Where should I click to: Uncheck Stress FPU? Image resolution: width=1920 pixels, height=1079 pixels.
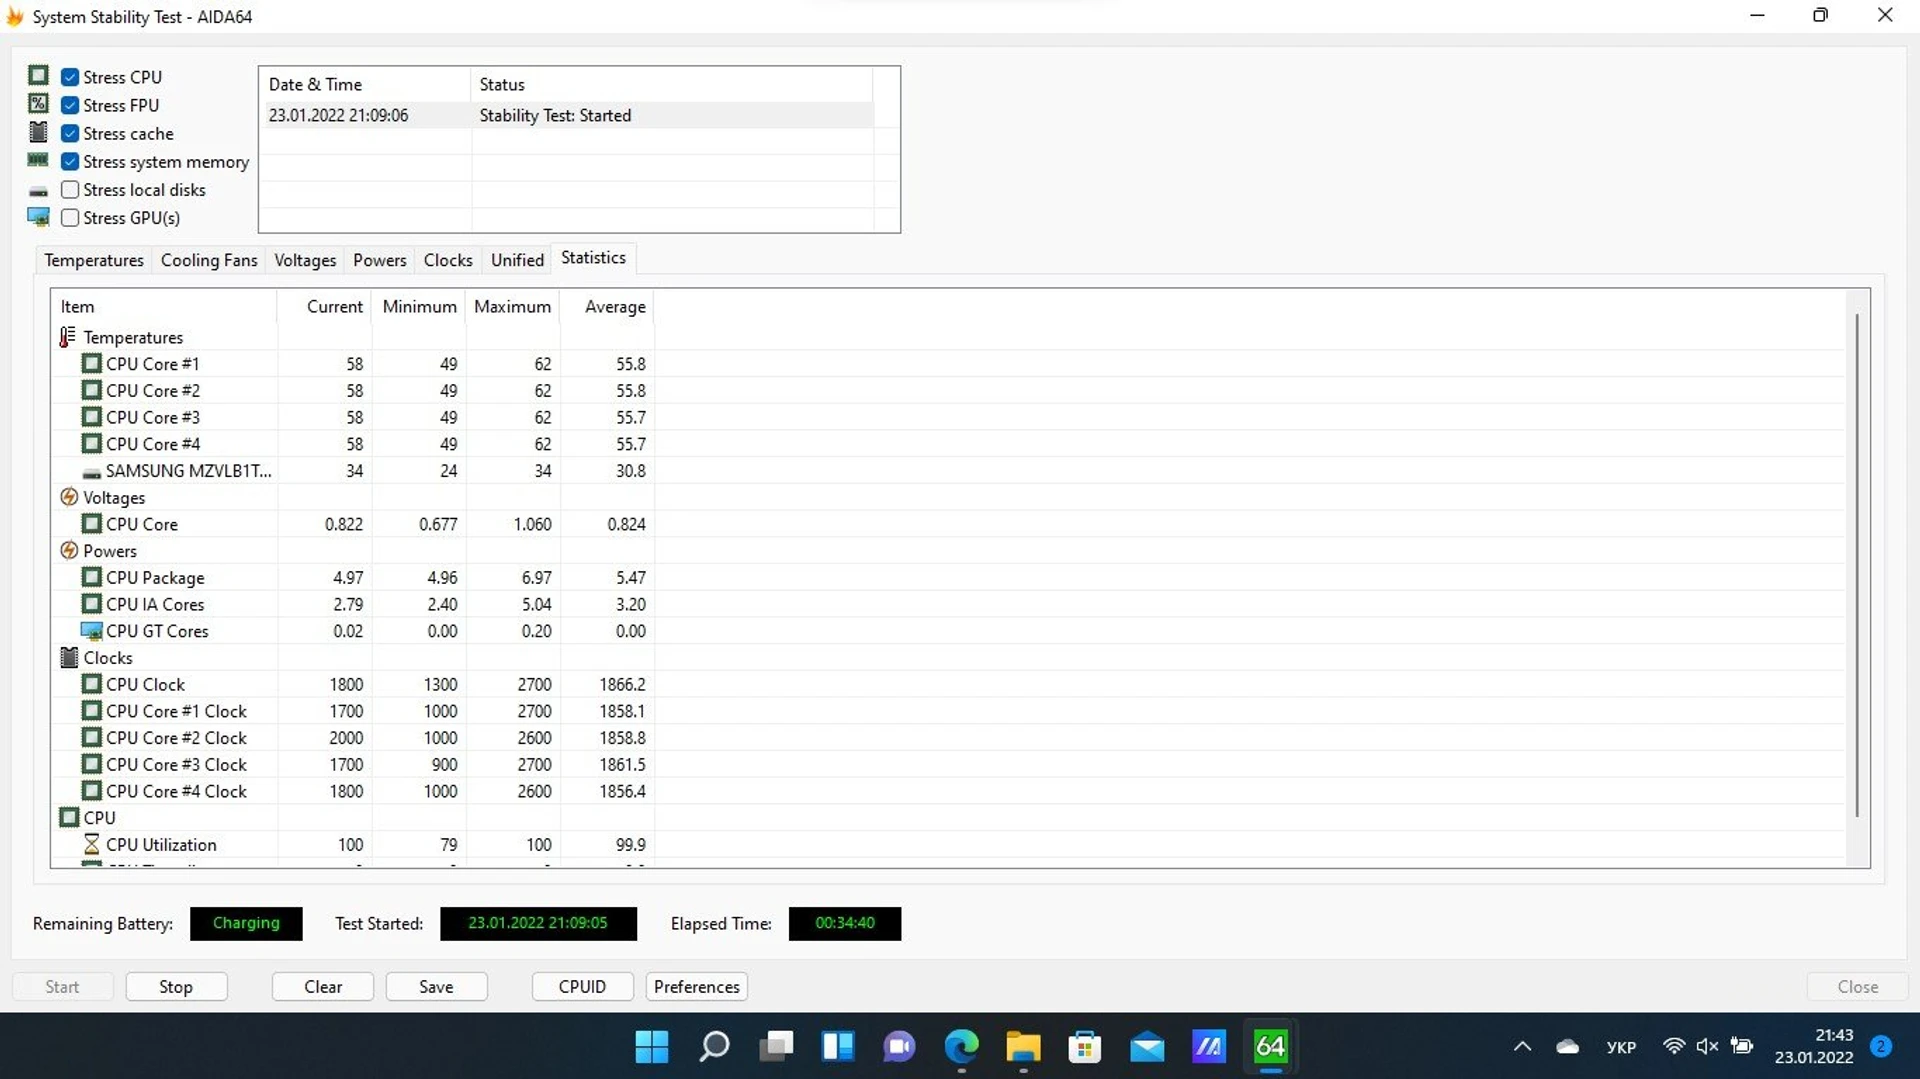70,105
